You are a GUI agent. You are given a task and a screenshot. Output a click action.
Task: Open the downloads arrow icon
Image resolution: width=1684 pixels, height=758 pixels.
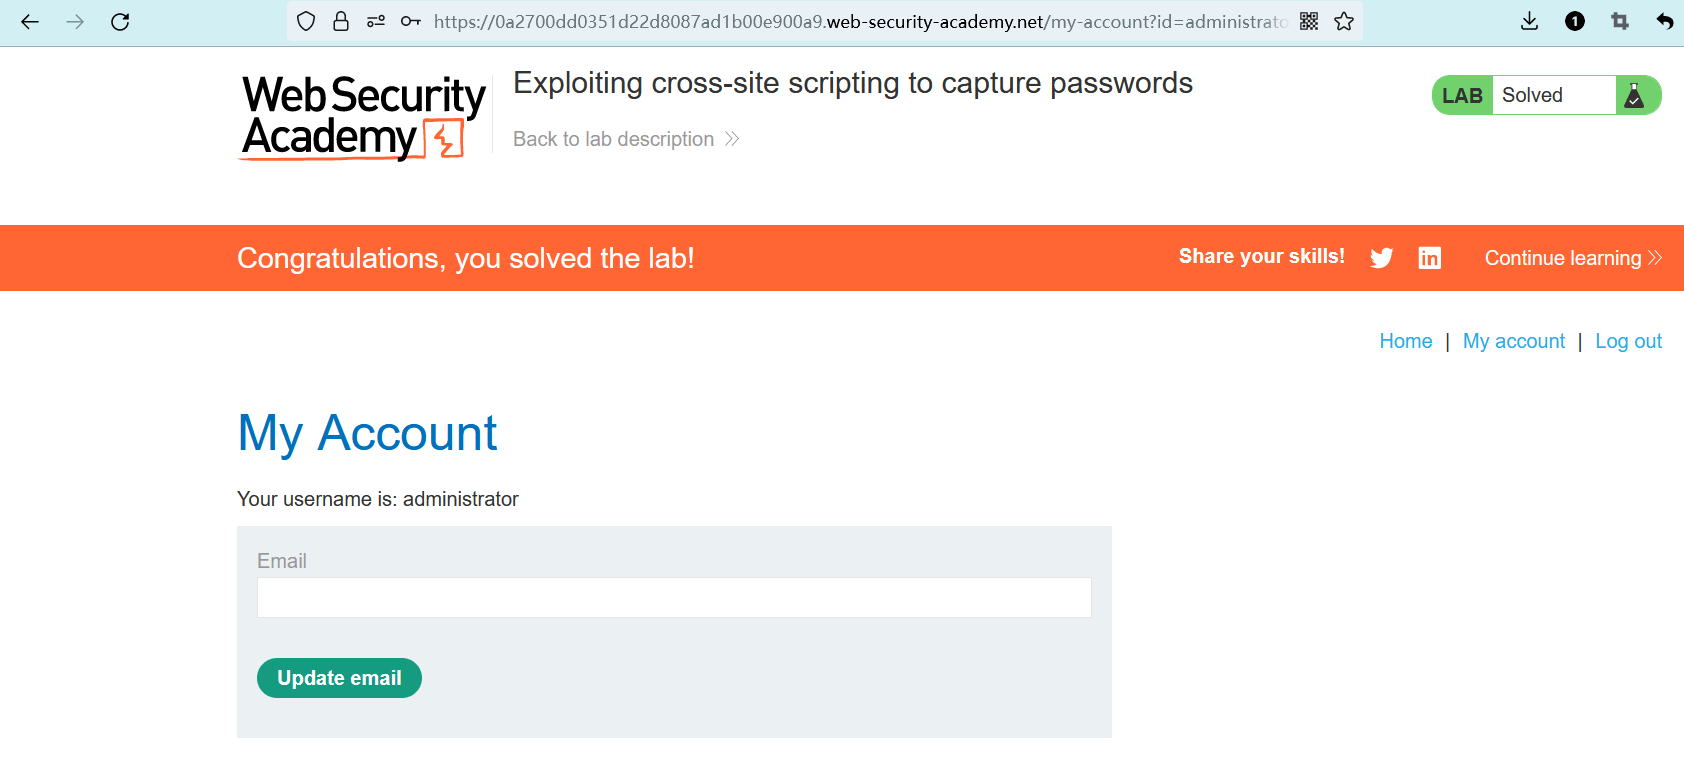(x=1529, y=21)
